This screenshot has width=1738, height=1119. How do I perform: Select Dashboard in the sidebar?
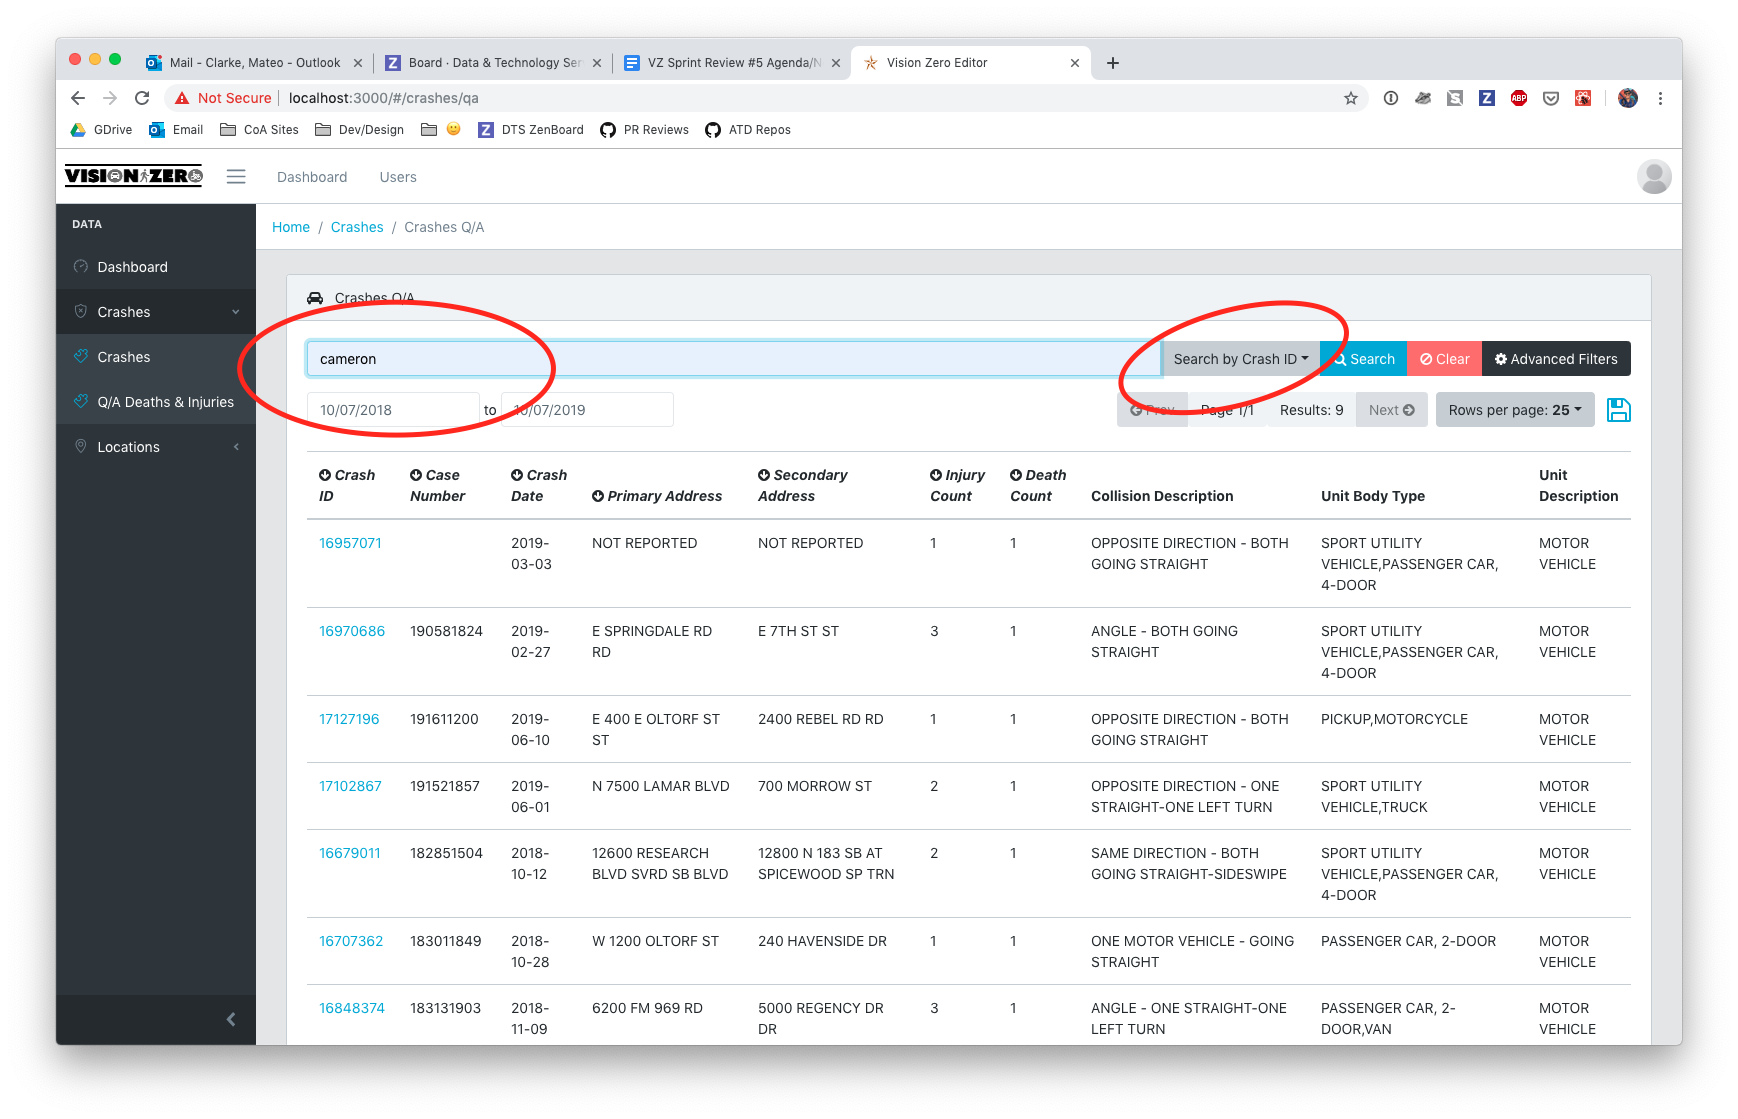tap(156, 267)
